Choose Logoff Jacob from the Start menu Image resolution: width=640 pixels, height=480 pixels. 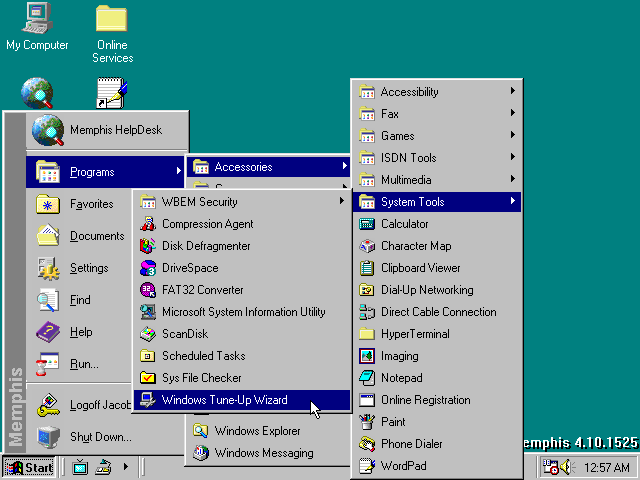coord(80,404)
